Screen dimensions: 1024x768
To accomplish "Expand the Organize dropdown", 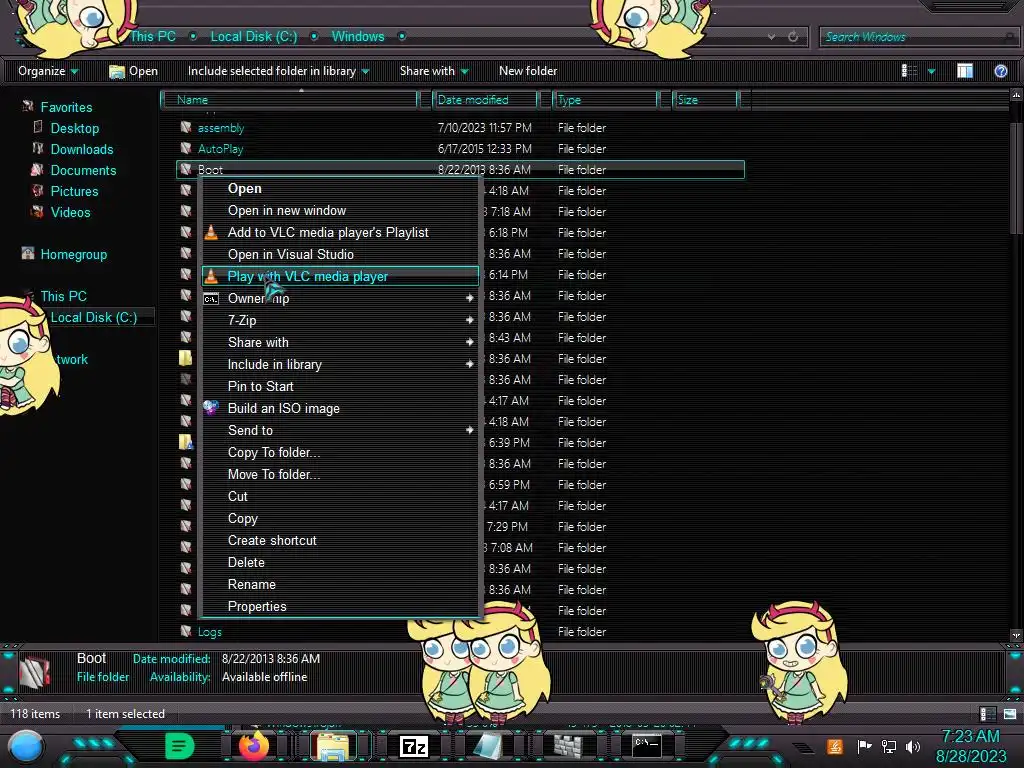I will click(48, 71).
